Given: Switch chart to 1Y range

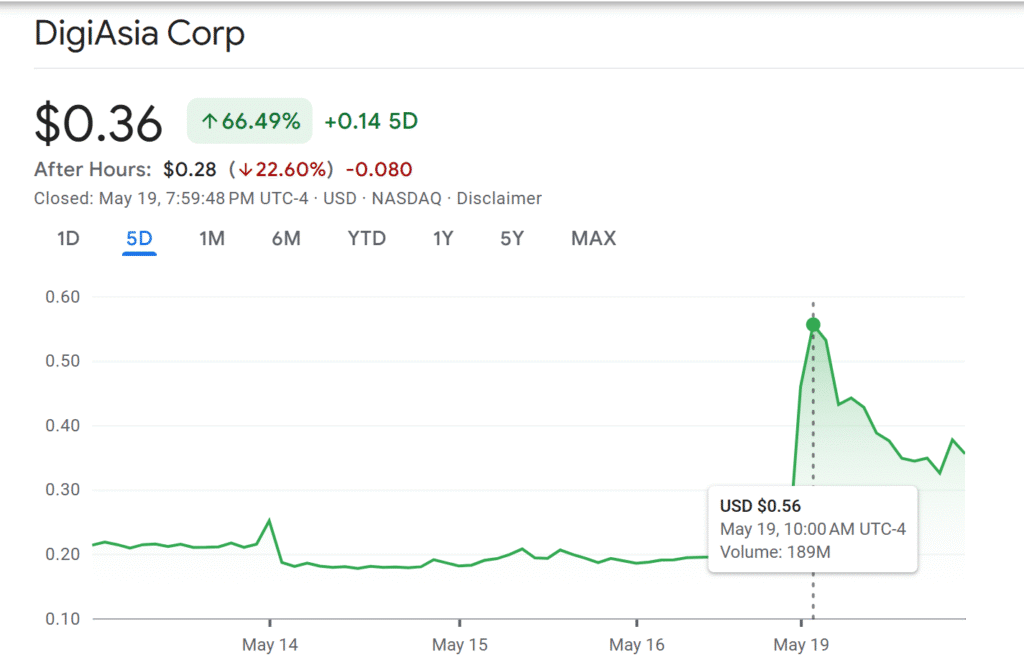Looking at the screenshot, I should [x=443, y=238].
